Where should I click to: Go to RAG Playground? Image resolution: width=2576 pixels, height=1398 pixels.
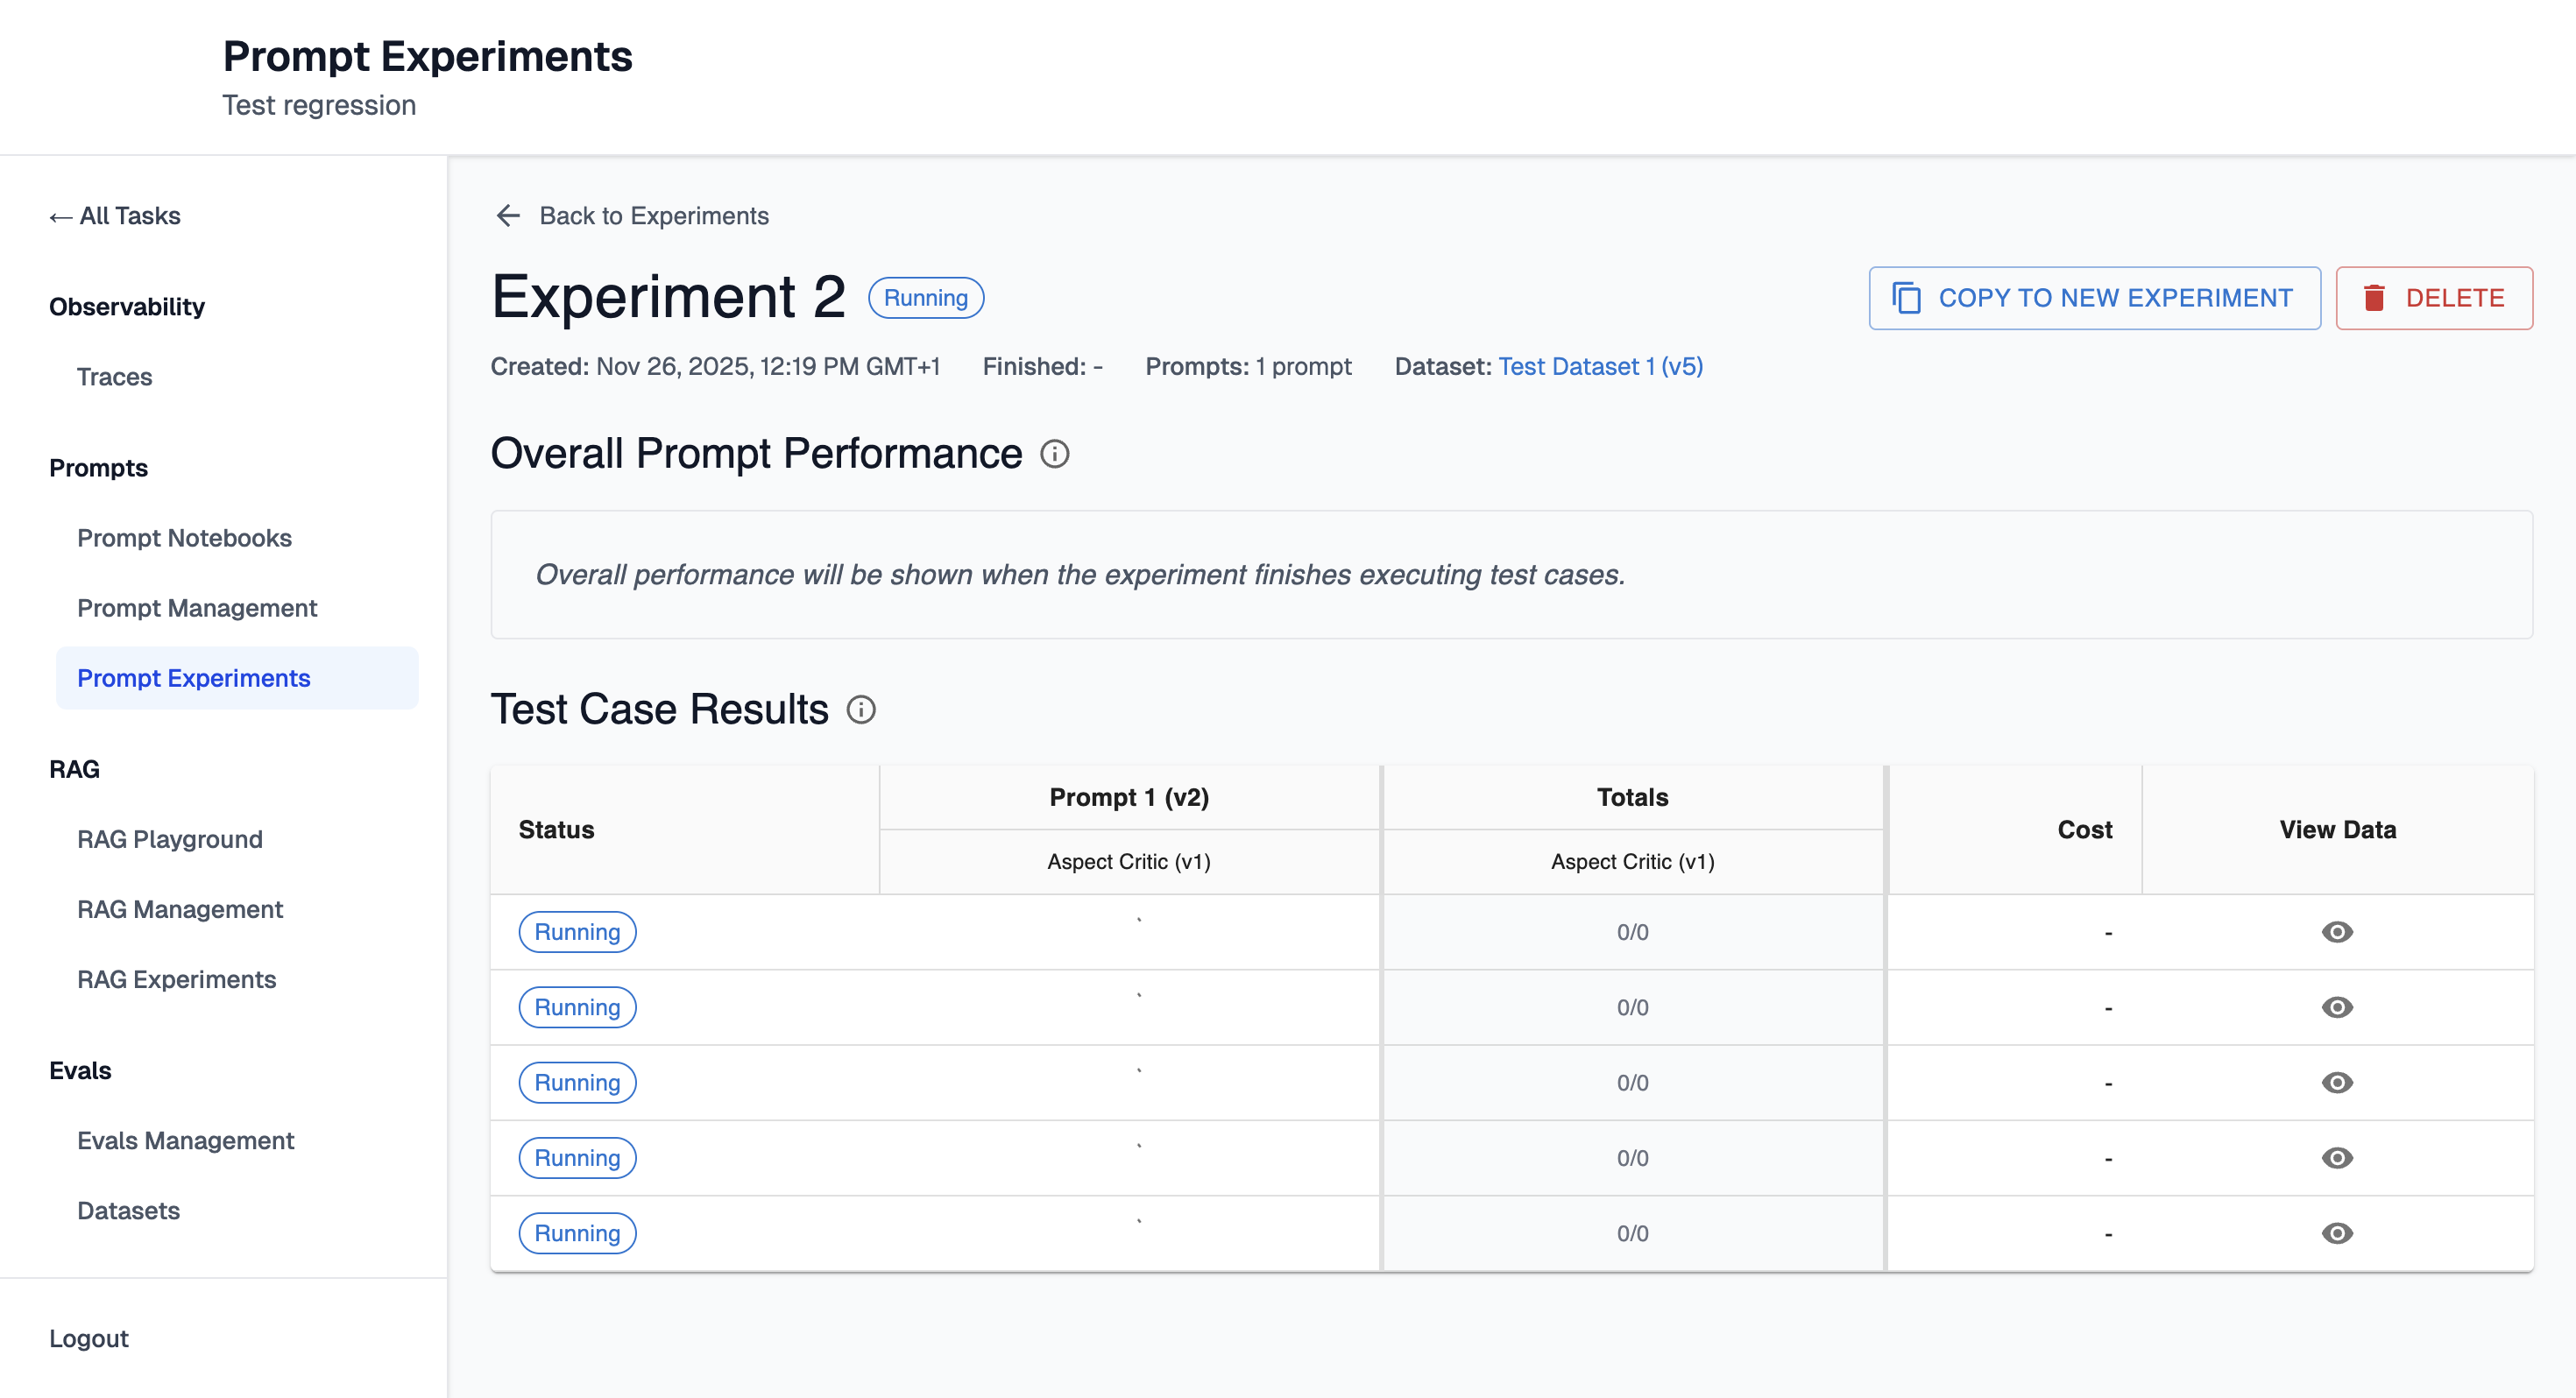point(170,839)
